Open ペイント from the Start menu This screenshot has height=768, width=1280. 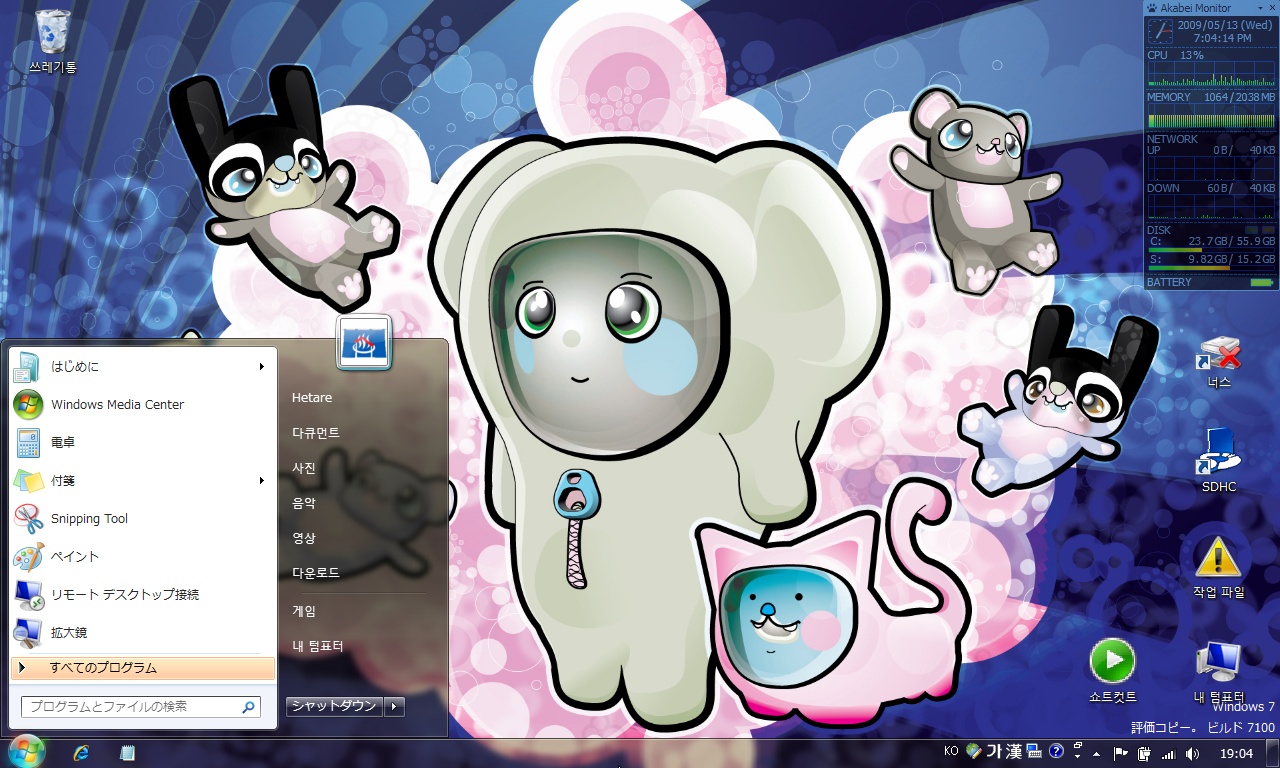[142, 556]
